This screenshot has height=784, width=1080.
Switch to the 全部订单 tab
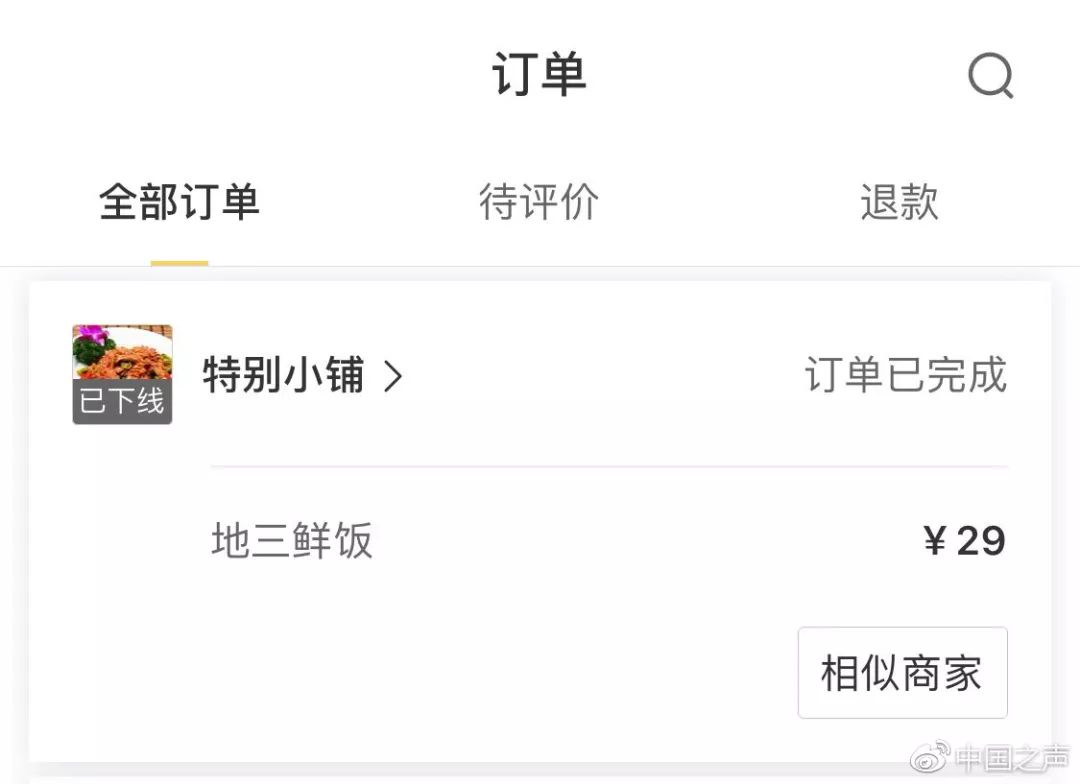pyautogui.click(x=179, y=202)
